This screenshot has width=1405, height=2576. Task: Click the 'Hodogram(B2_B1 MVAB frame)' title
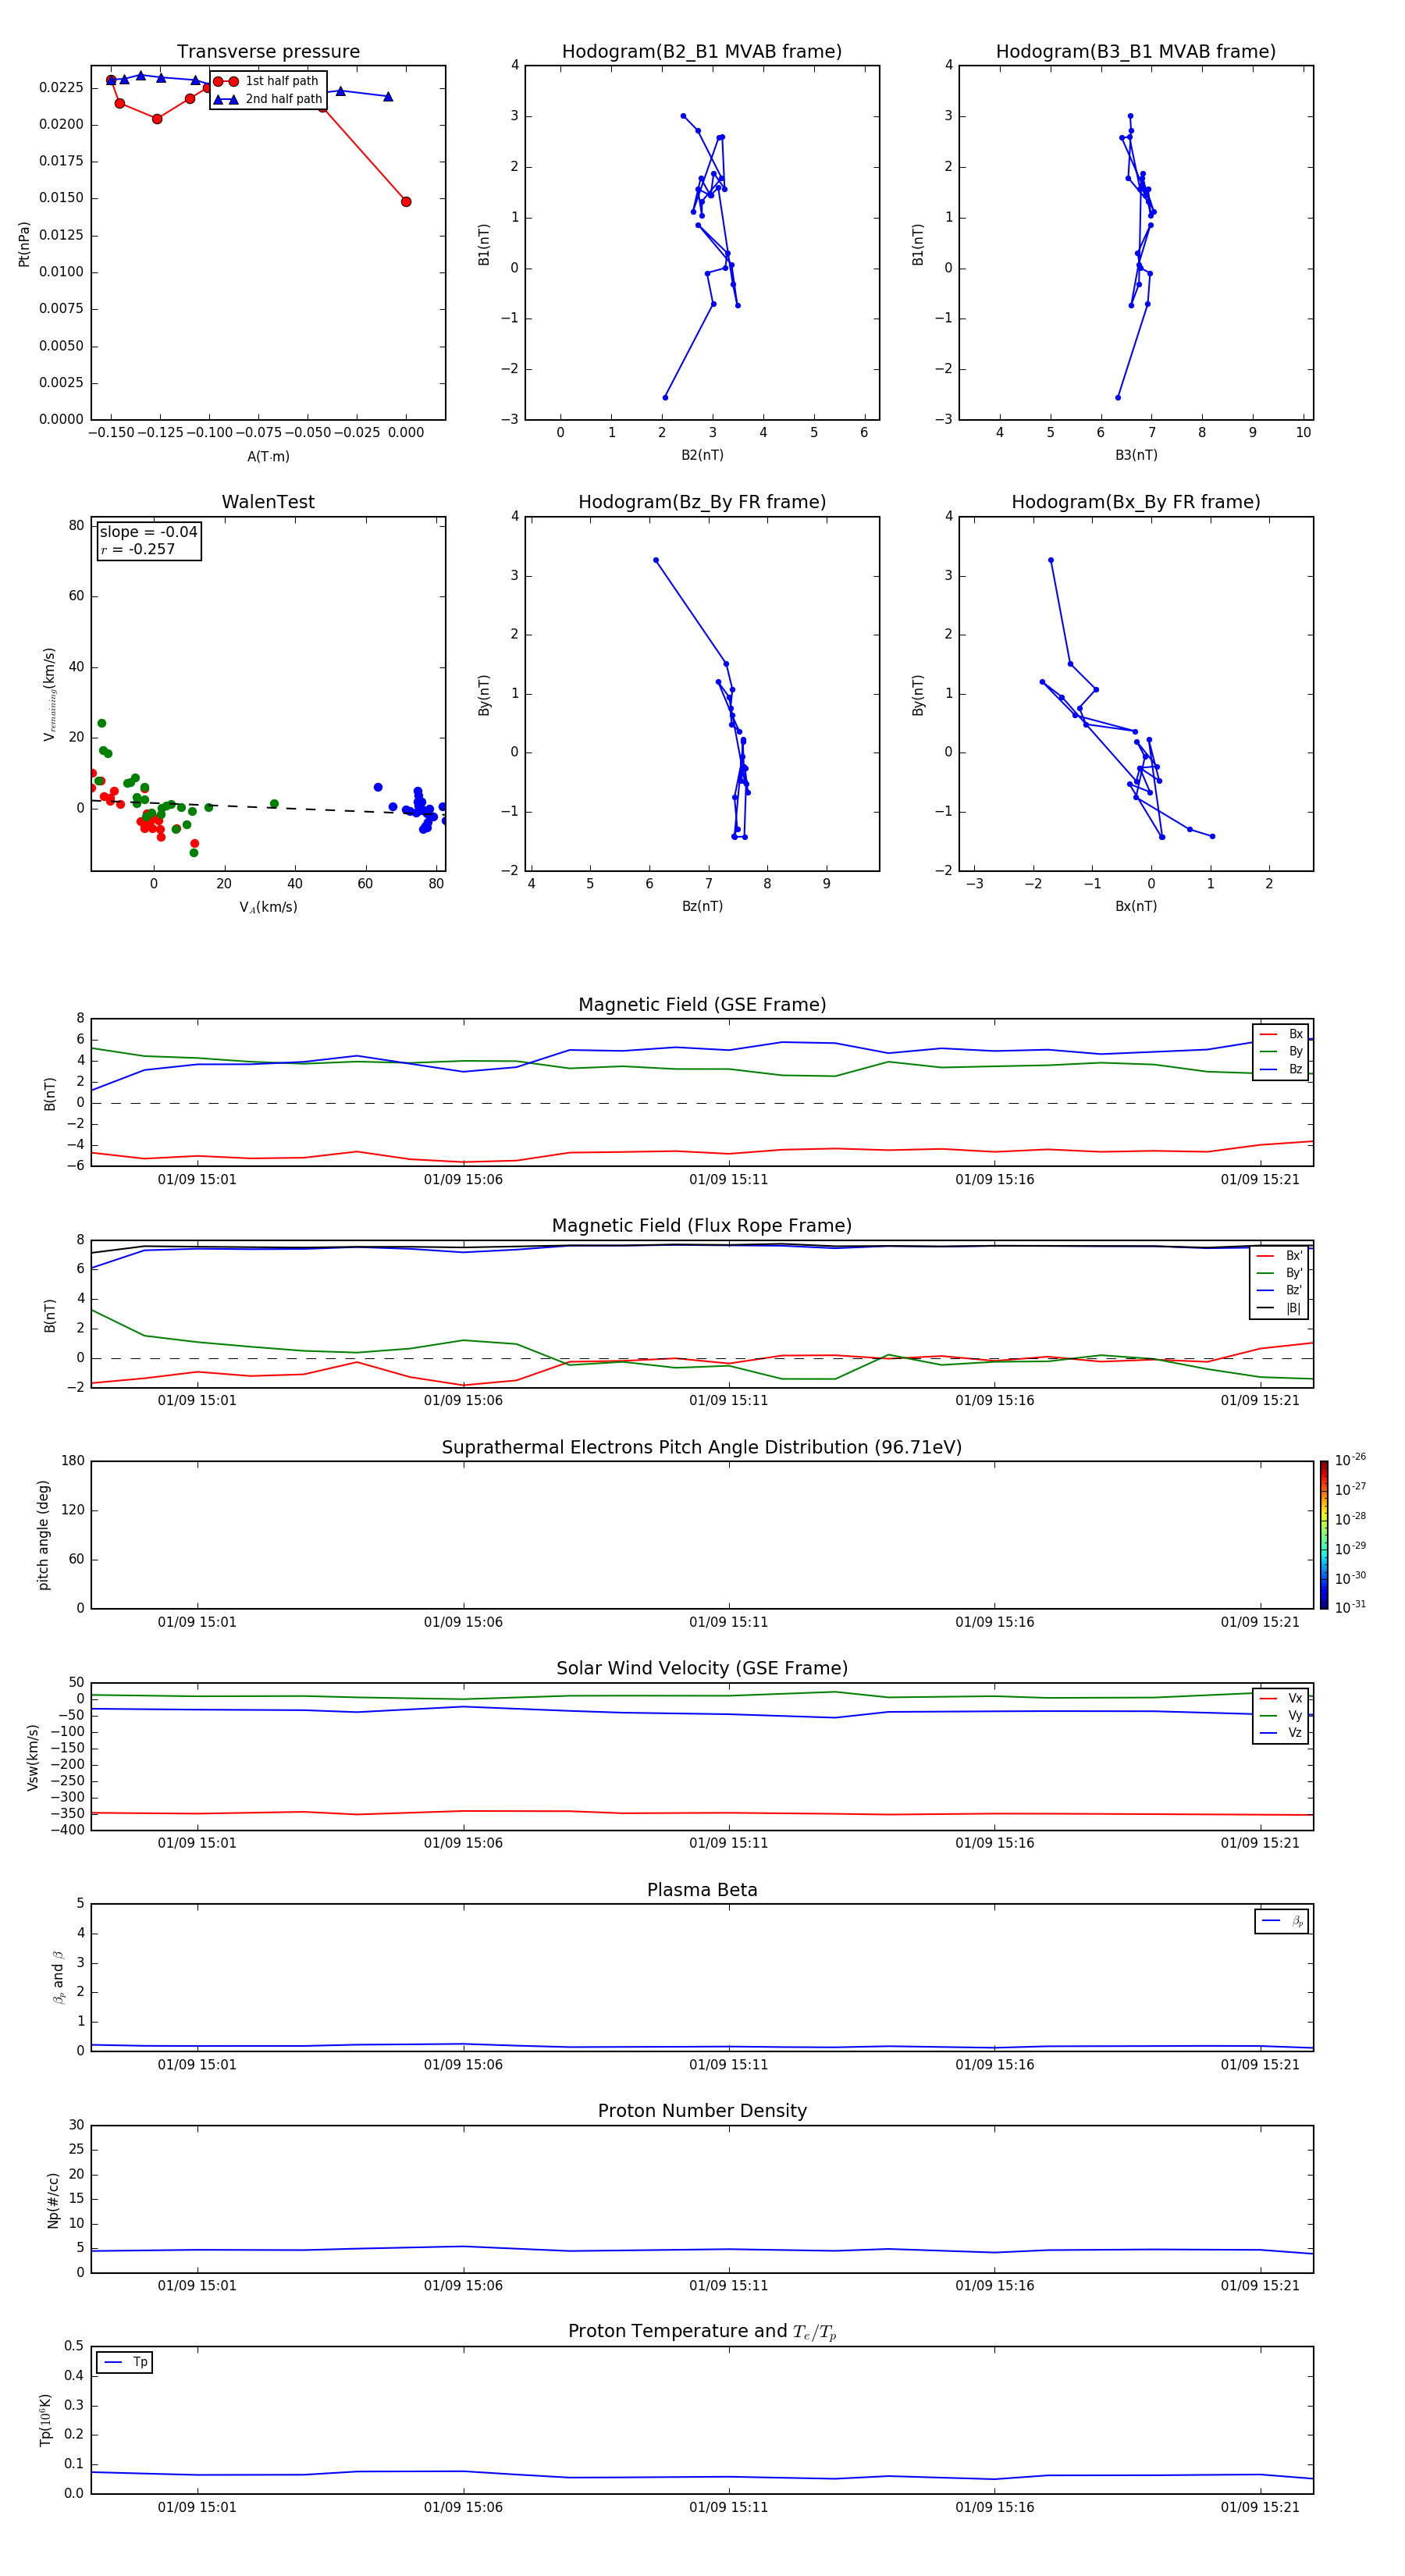[x=702, y=52]
